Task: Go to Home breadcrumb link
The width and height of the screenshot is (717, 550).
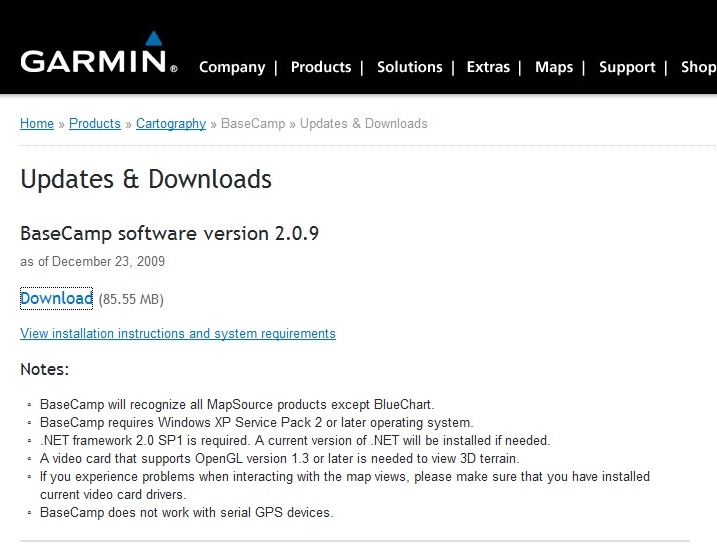Action: pos(37,123)
